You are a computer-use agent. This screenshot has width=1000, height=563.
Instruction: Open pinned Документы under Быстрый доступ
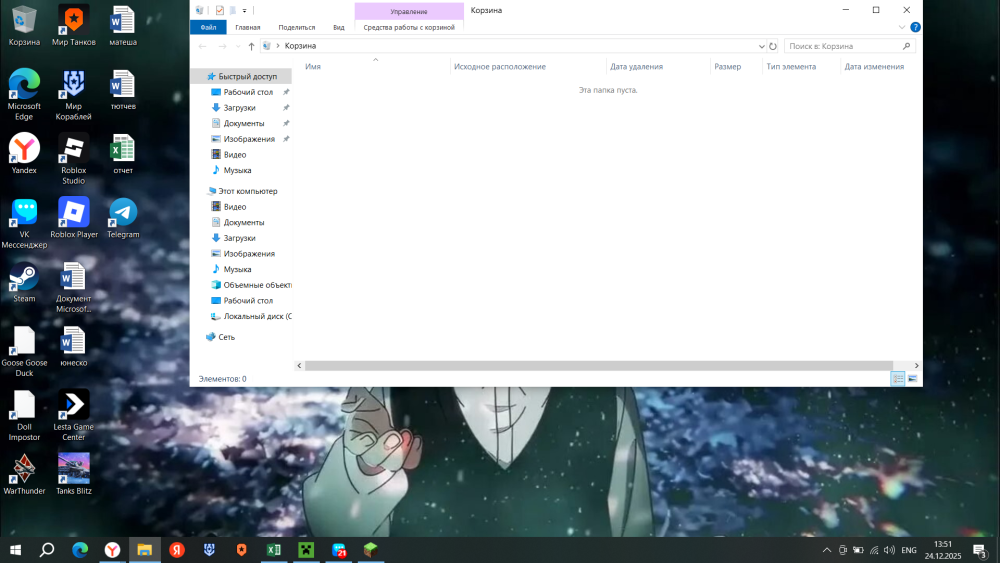242,123
